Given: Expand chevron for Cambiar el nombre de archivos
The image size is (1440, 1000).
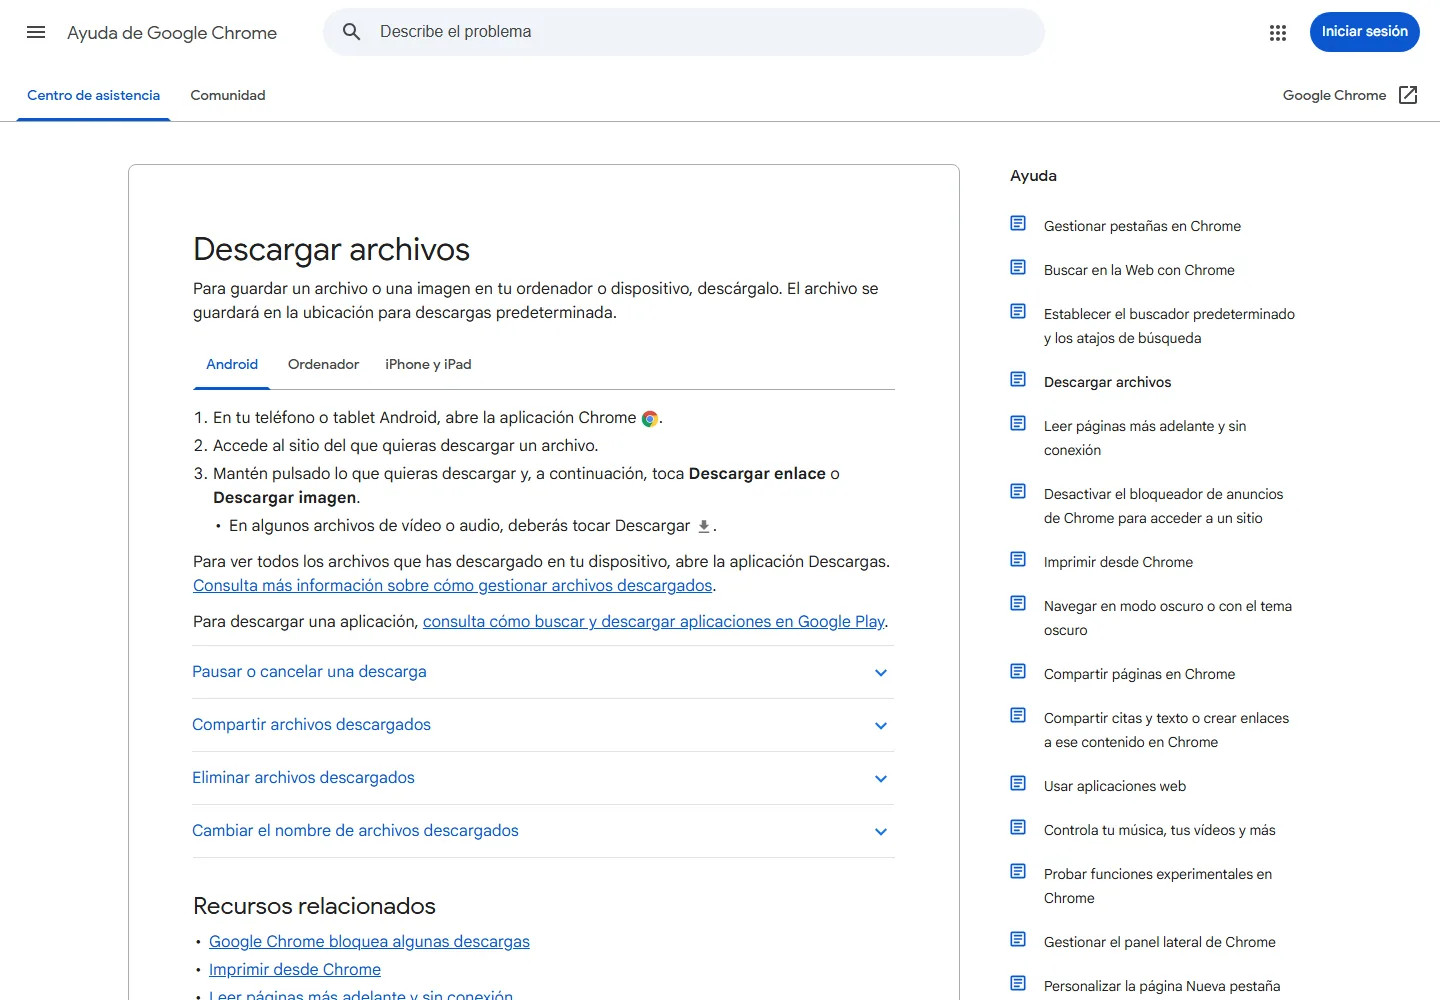Looking at the screenshot, I should [881, 832].
